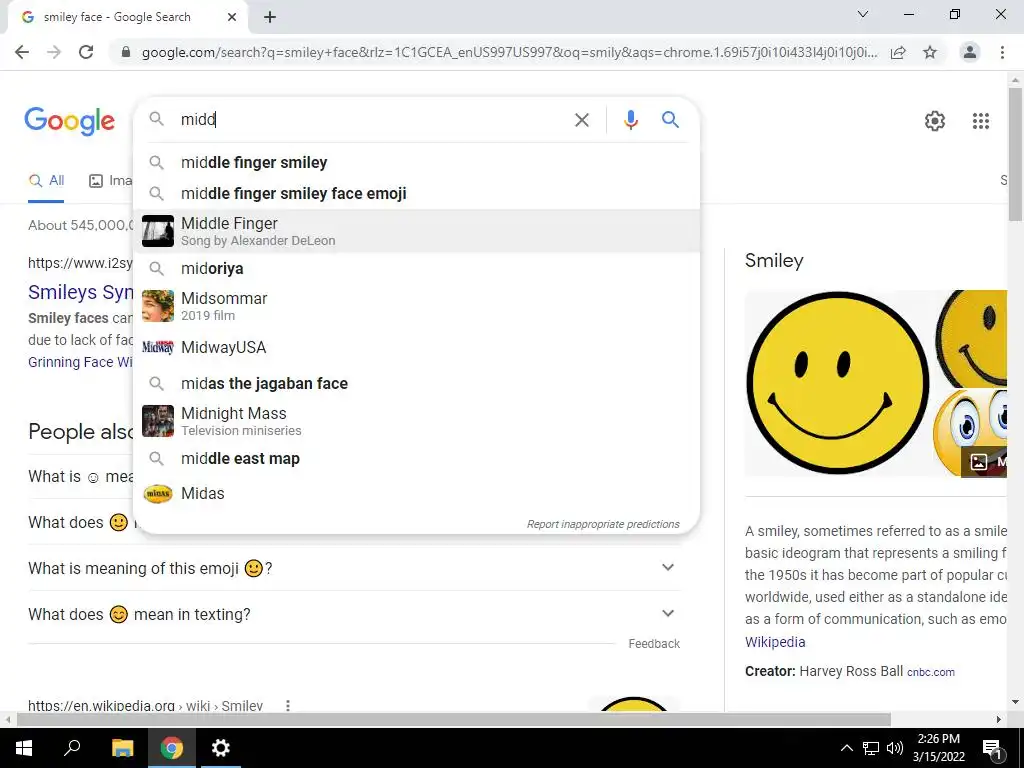This screenshot has width=1024, height=768.
Task: Expand 'What is meaning of this emoji' question
Action: 354,568
